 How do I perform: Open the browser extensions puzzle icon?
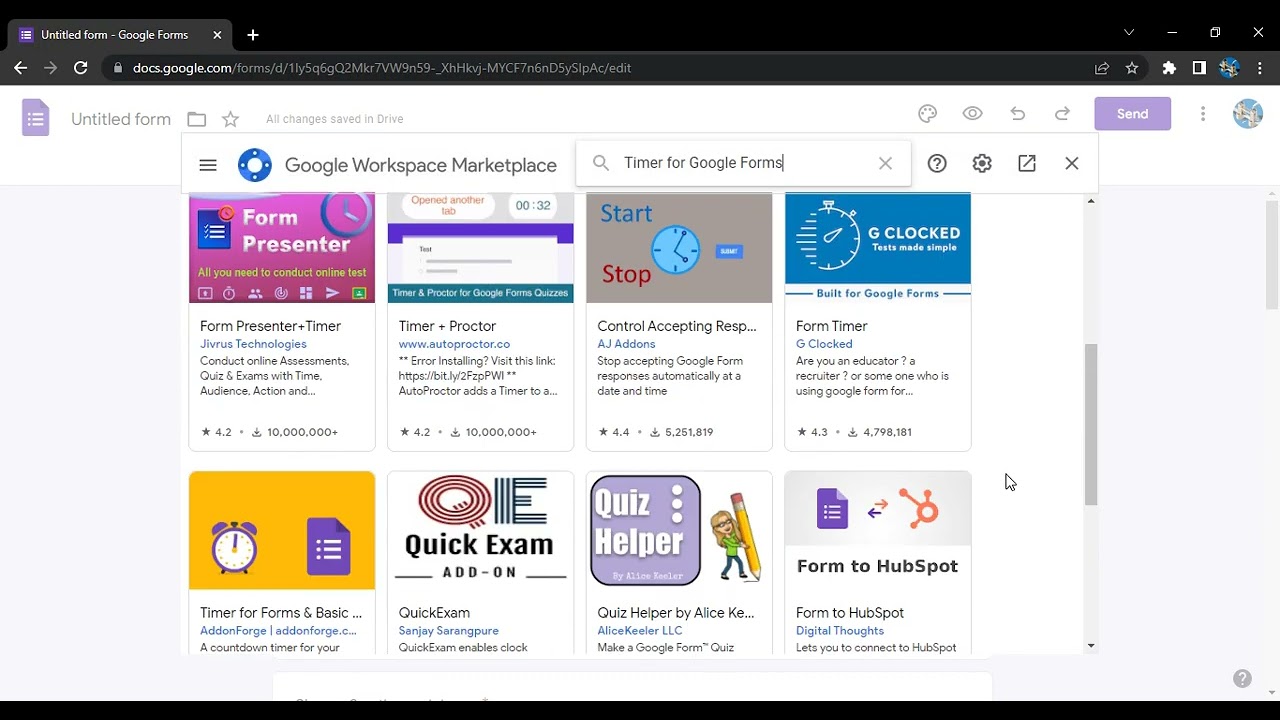(1169, 68)
